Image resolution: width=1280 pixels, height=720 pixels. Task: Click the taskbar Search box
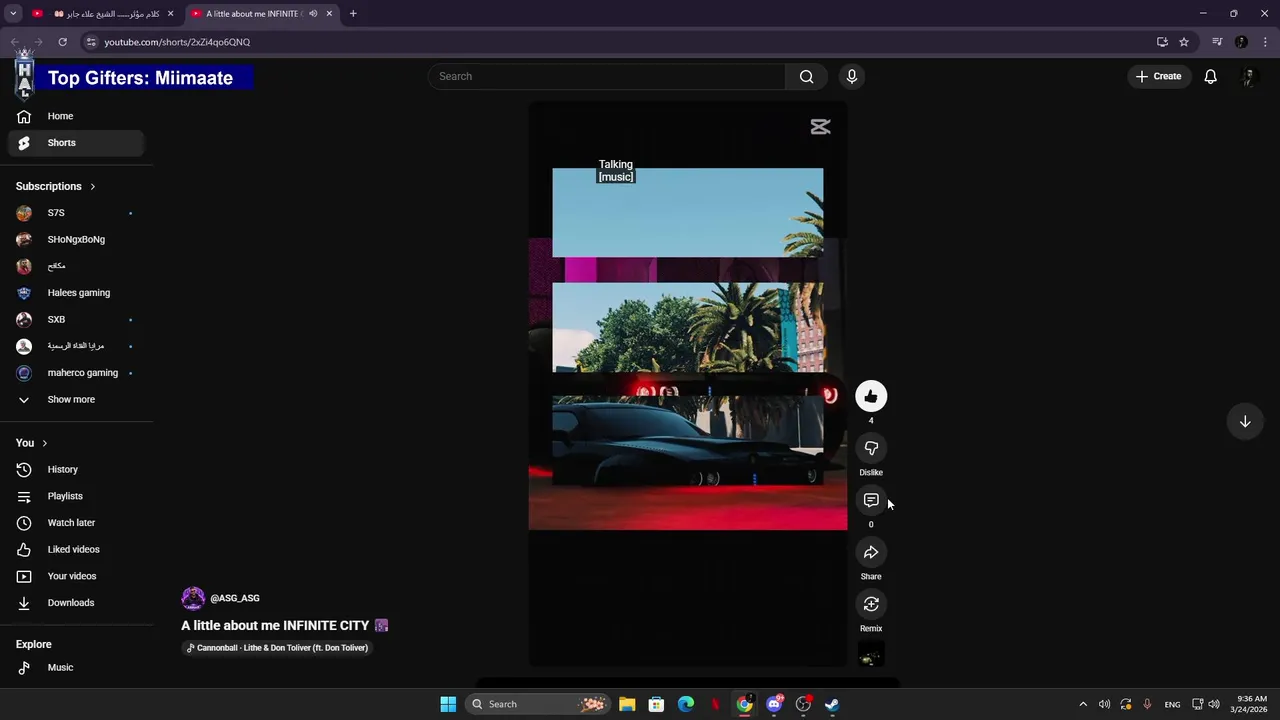(x=538, y=704)
